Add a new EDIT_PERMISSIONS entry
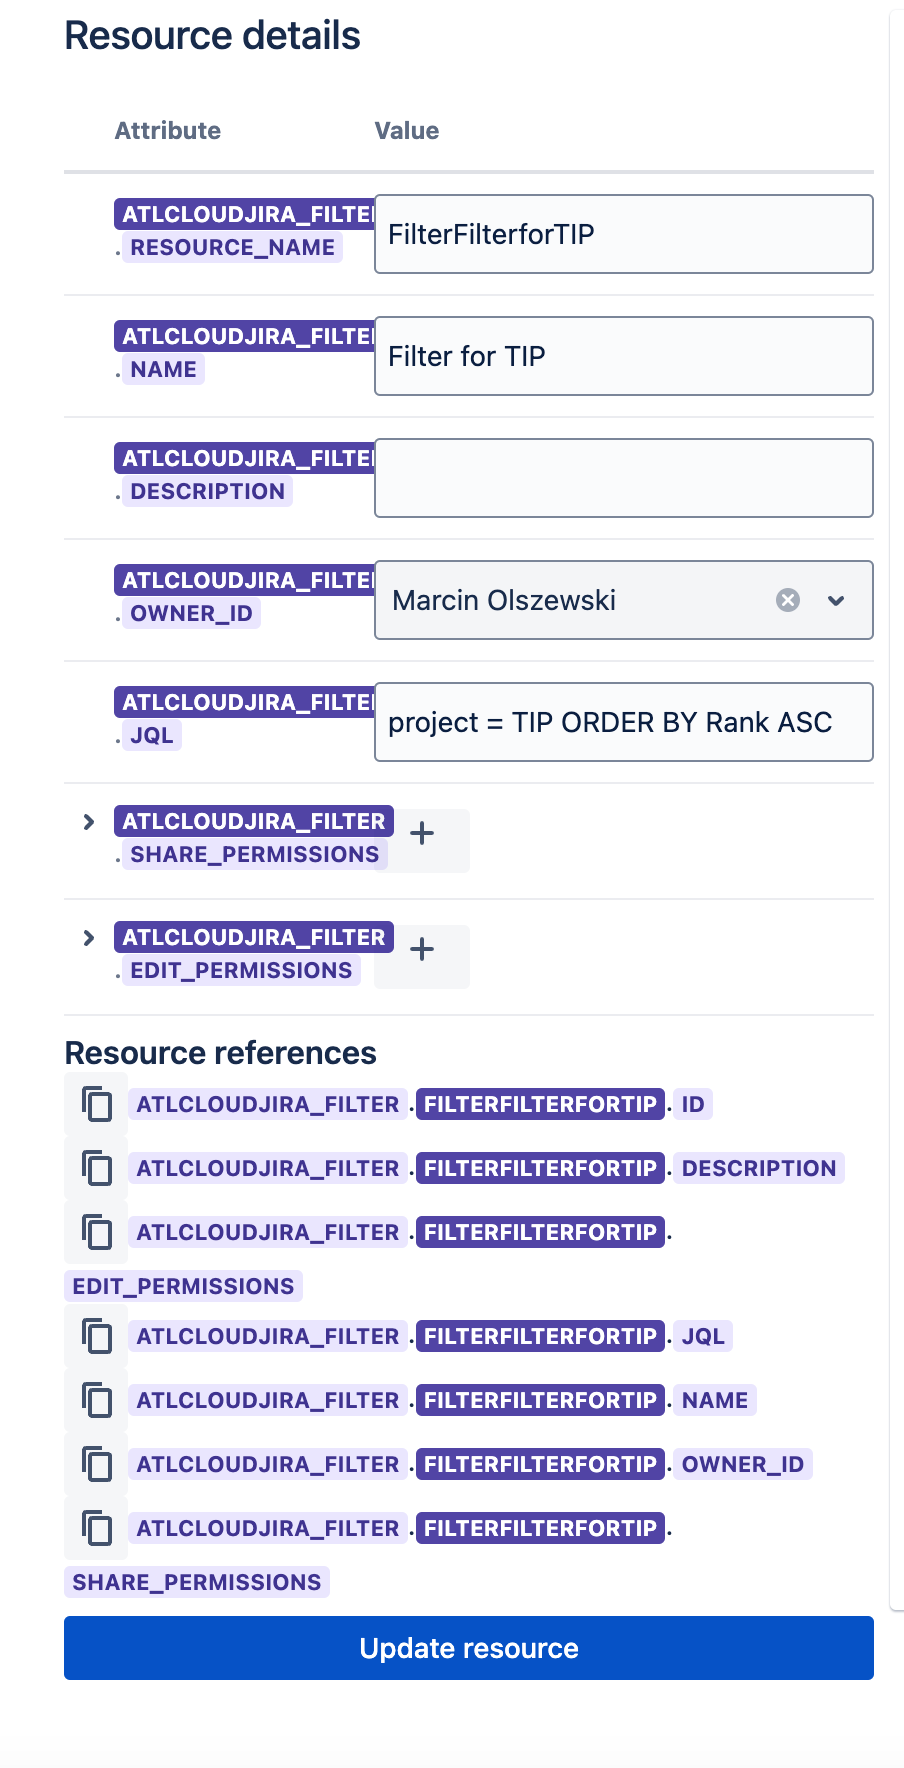This screenshot has height=1768, width=904. [x=422, y=950]
